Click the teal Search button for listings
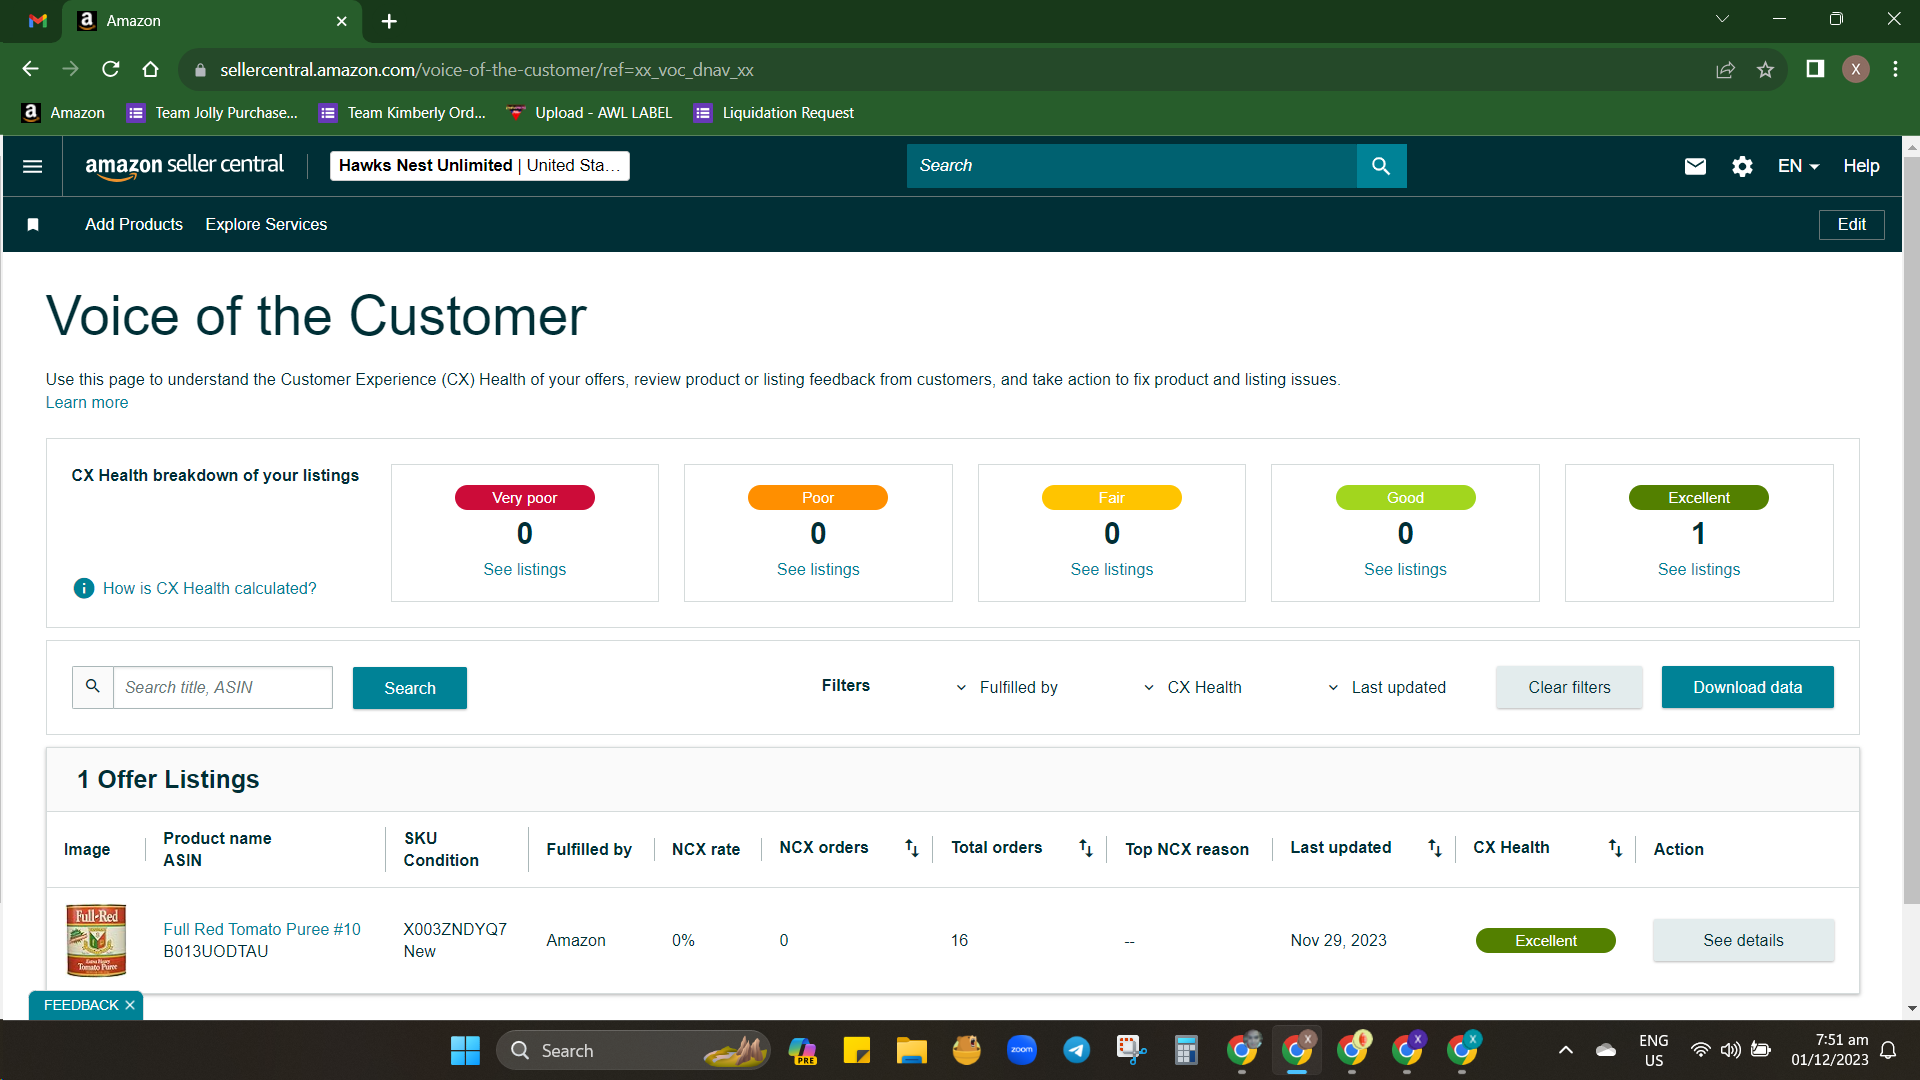Image resolution: width=1920 pixels, height=1080 pixels. click(410, 688)
